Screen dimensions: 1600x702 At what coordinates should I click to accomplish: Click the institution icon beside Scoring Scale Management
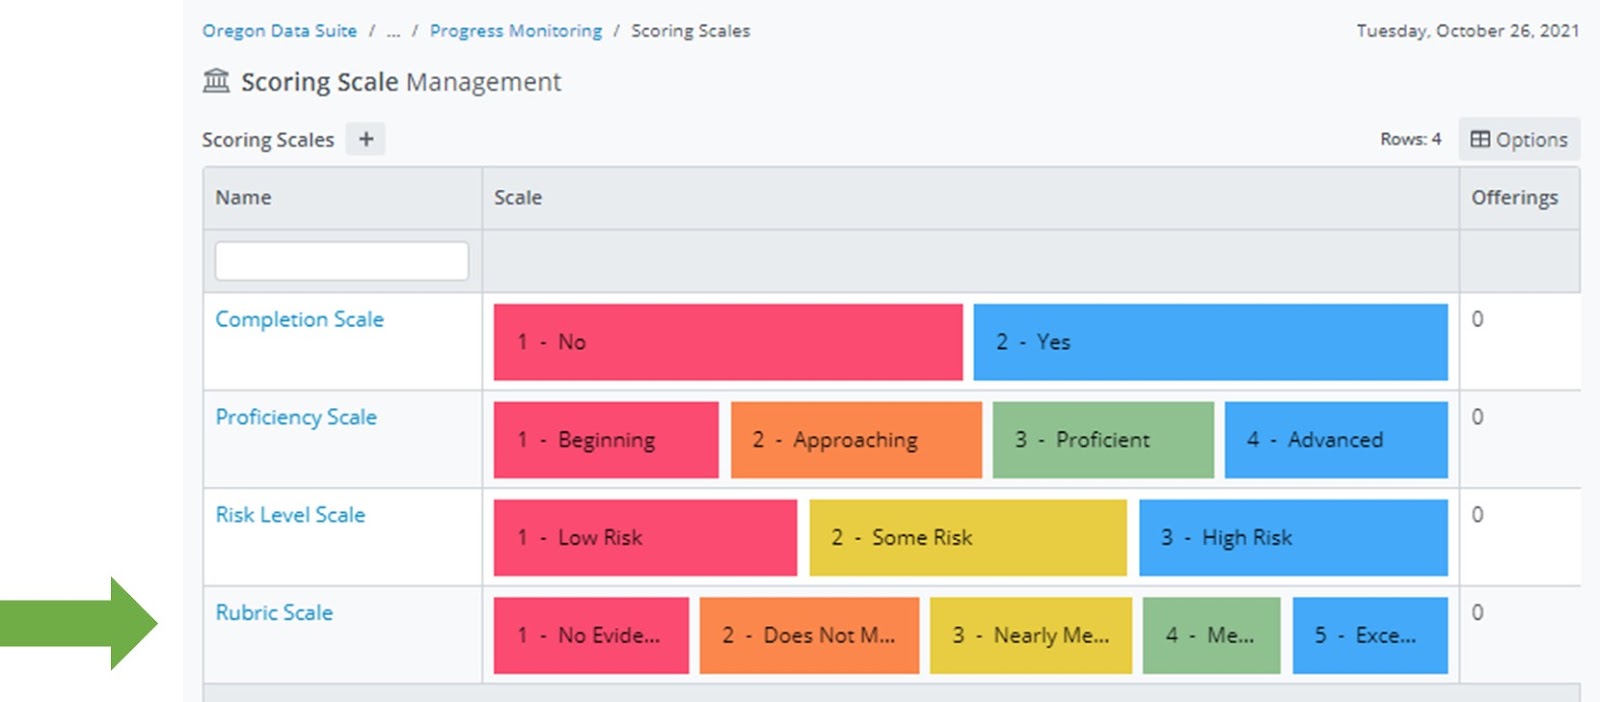point(216,81)
